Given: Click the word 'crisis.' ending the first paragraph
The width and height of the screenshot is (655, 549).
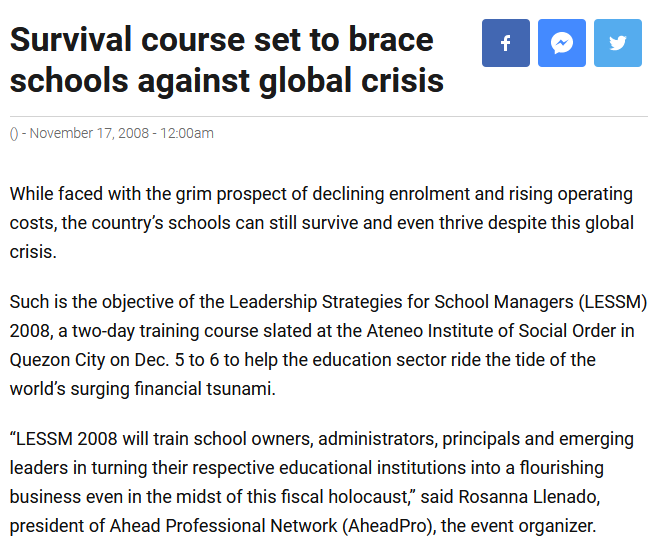Looking at the screenshot, I should [x=33, y=252].
